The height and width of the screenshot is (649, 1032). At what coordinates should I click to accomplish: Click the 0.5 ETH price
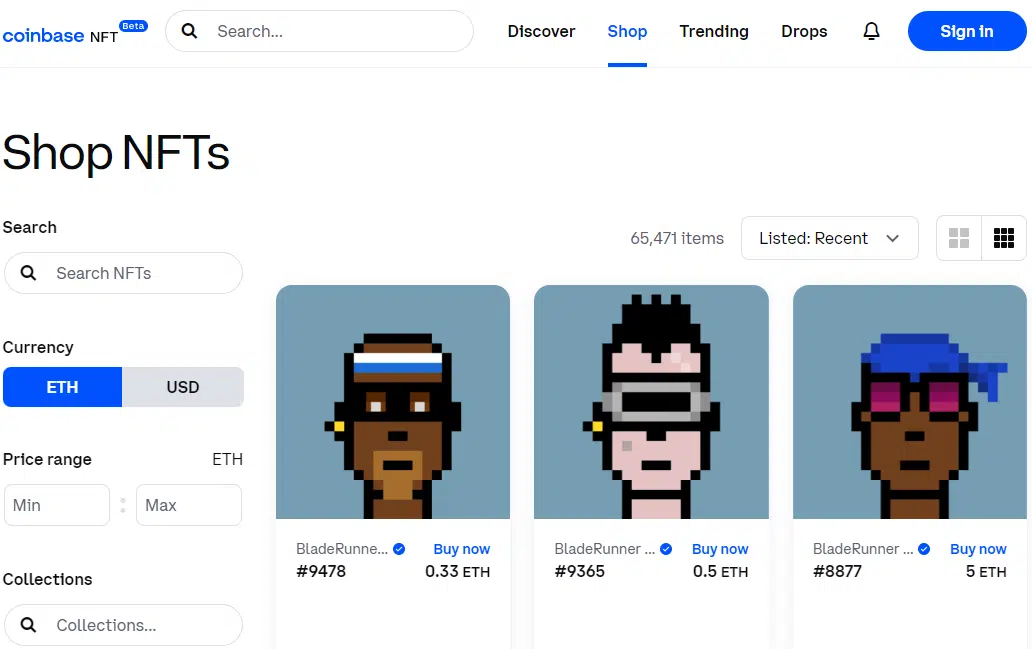[x=721, y=571]
